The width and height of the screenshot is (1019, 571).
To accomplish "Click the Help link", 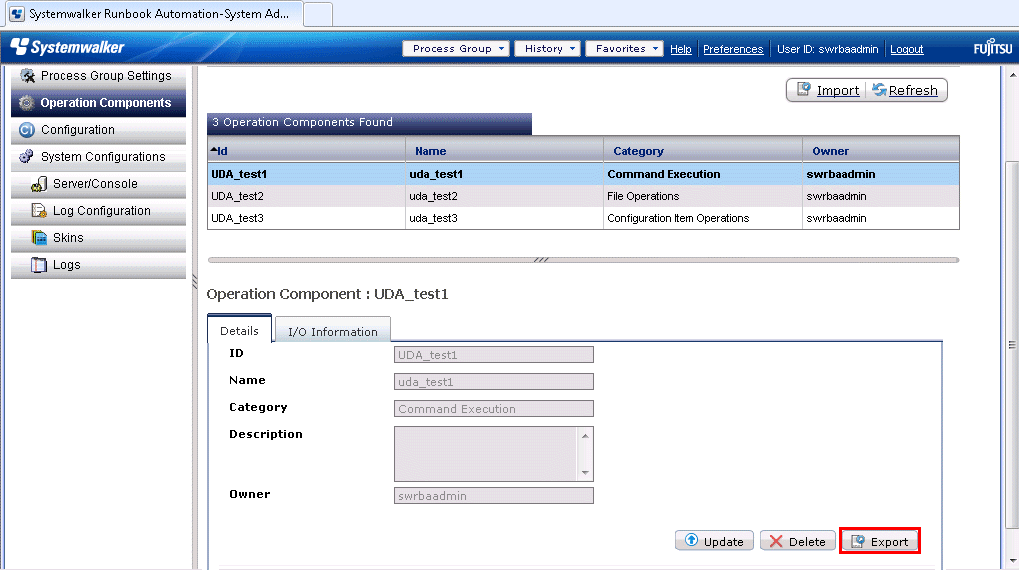I will coord(680,49).
